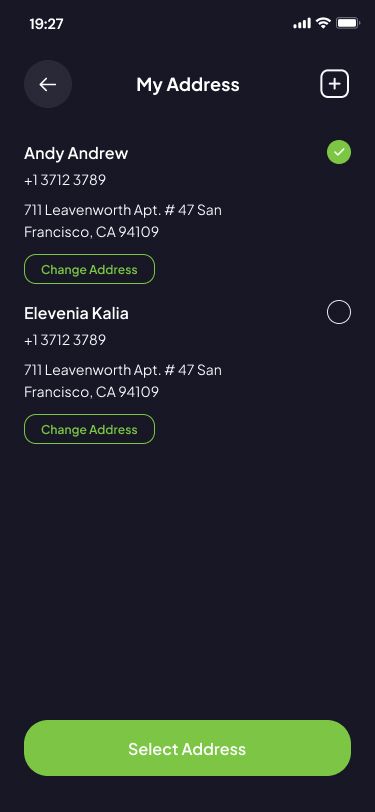Tap Elevenia Kalia's Leavenworth street address text

point(123,370)
